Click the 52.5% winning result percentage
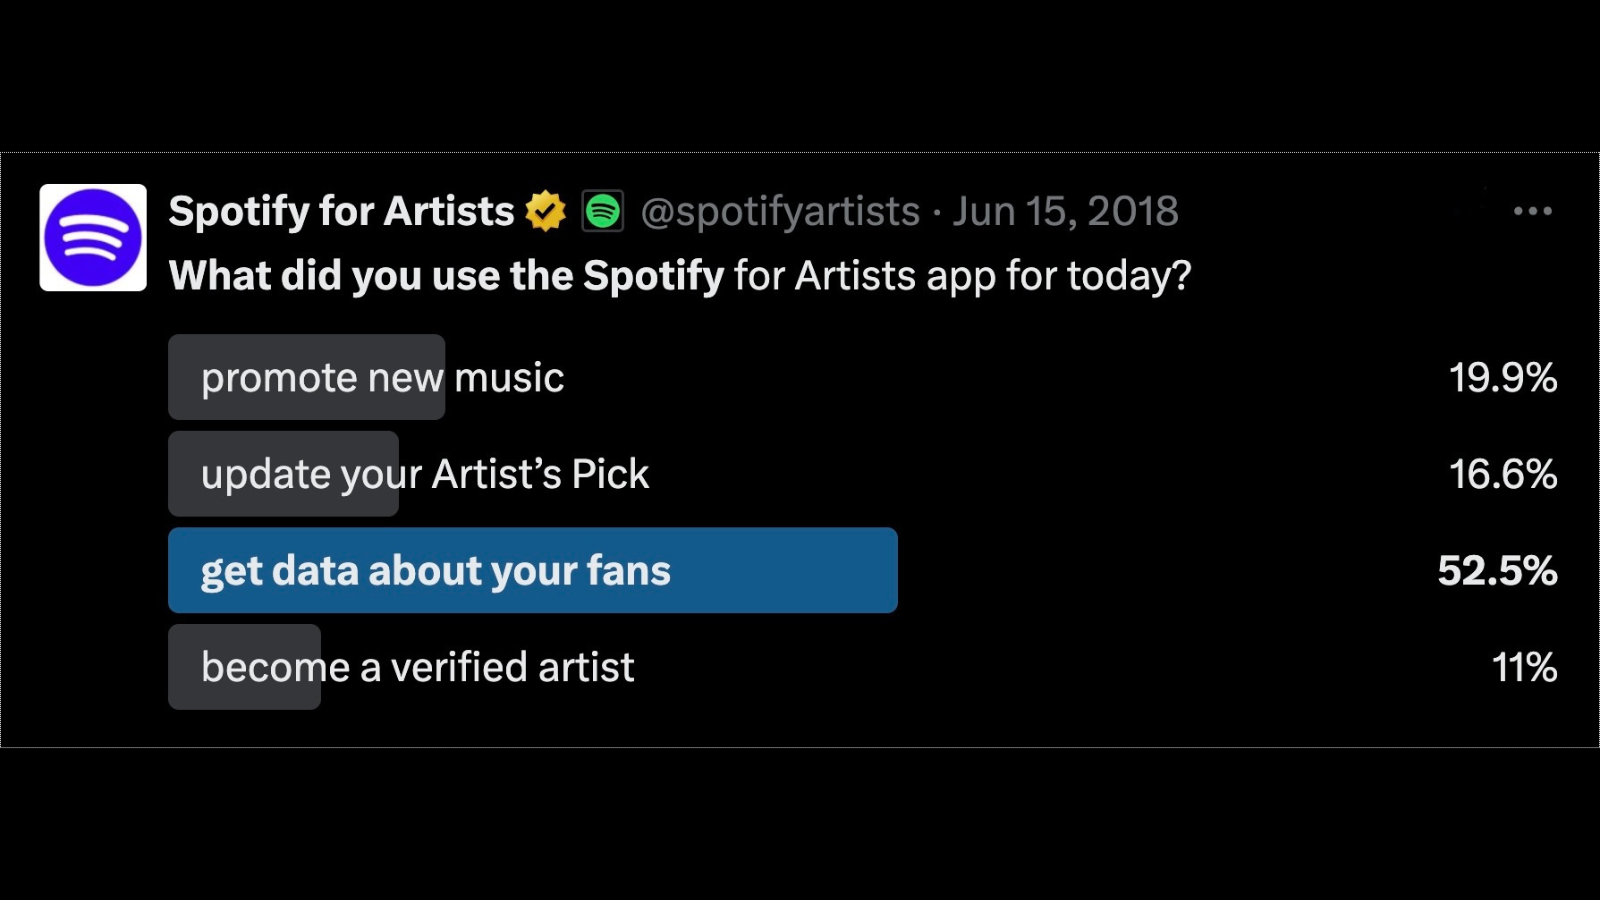Screen dimensions: 1600x900 tap(1497, 571)
